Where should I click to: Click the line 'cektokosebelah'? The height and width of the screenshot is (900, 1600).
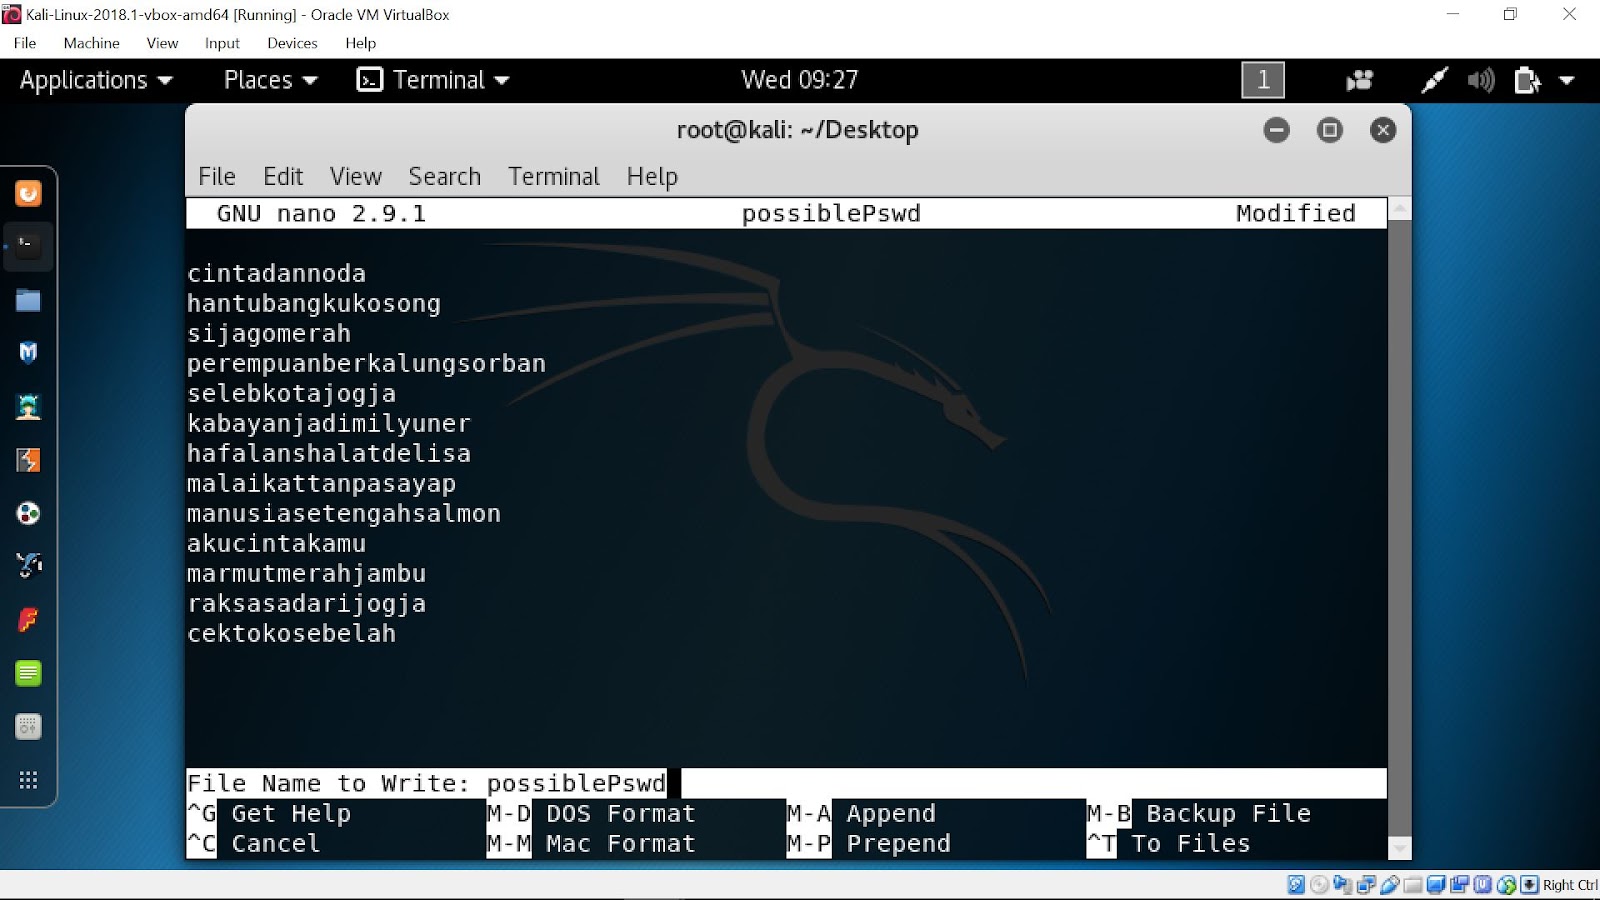tap(292, 634)
